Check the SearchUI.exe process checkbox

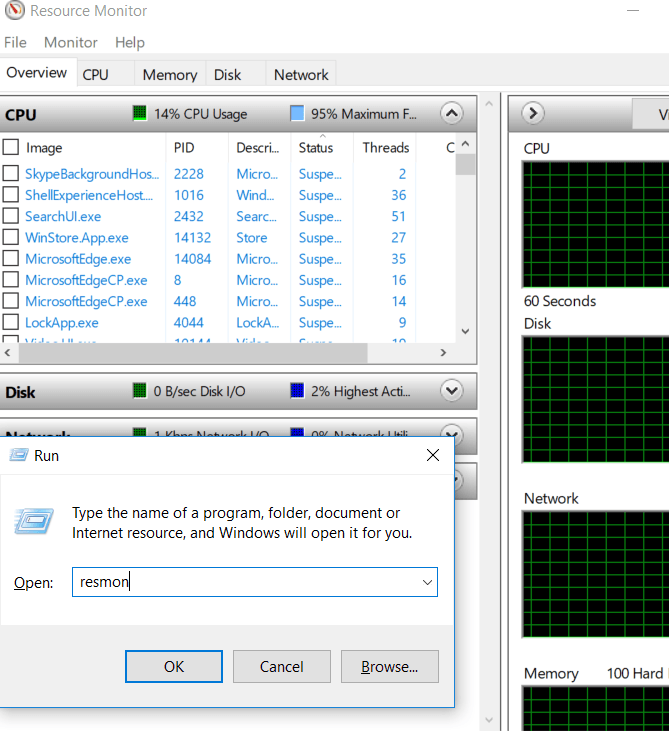(11, 216)
